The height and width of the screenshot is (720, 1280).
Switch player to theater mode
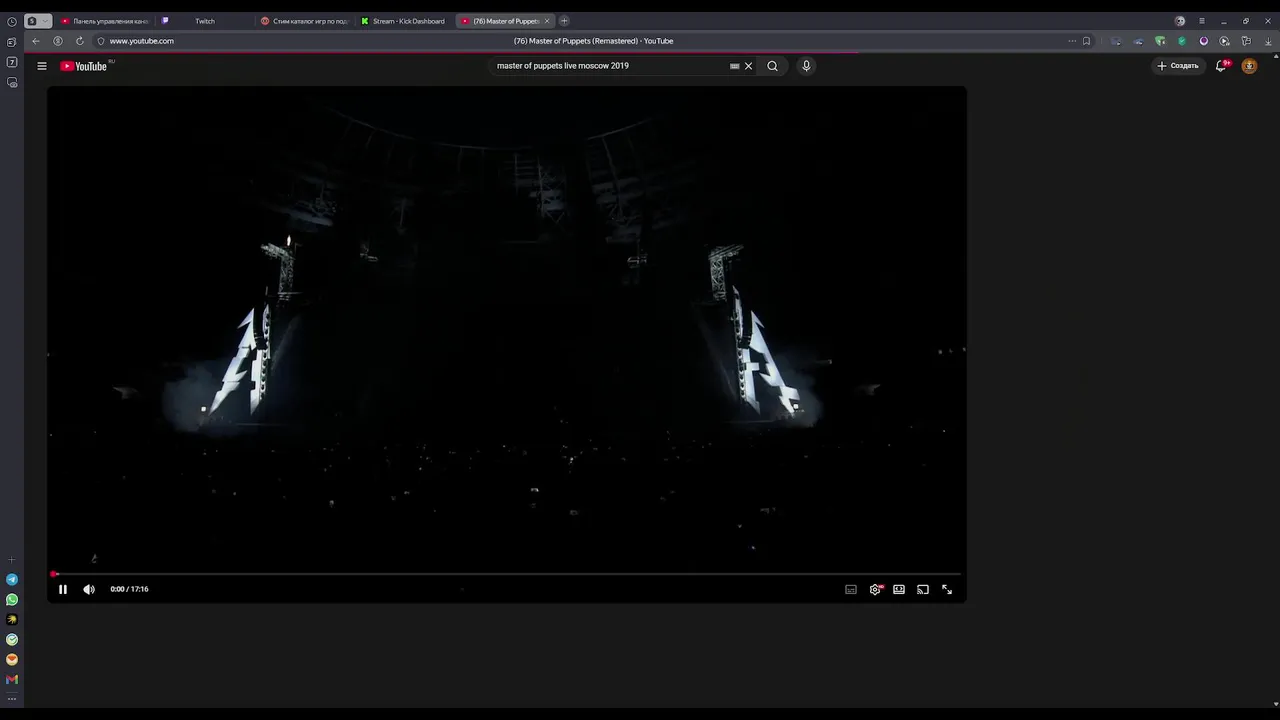pos(899,590)
